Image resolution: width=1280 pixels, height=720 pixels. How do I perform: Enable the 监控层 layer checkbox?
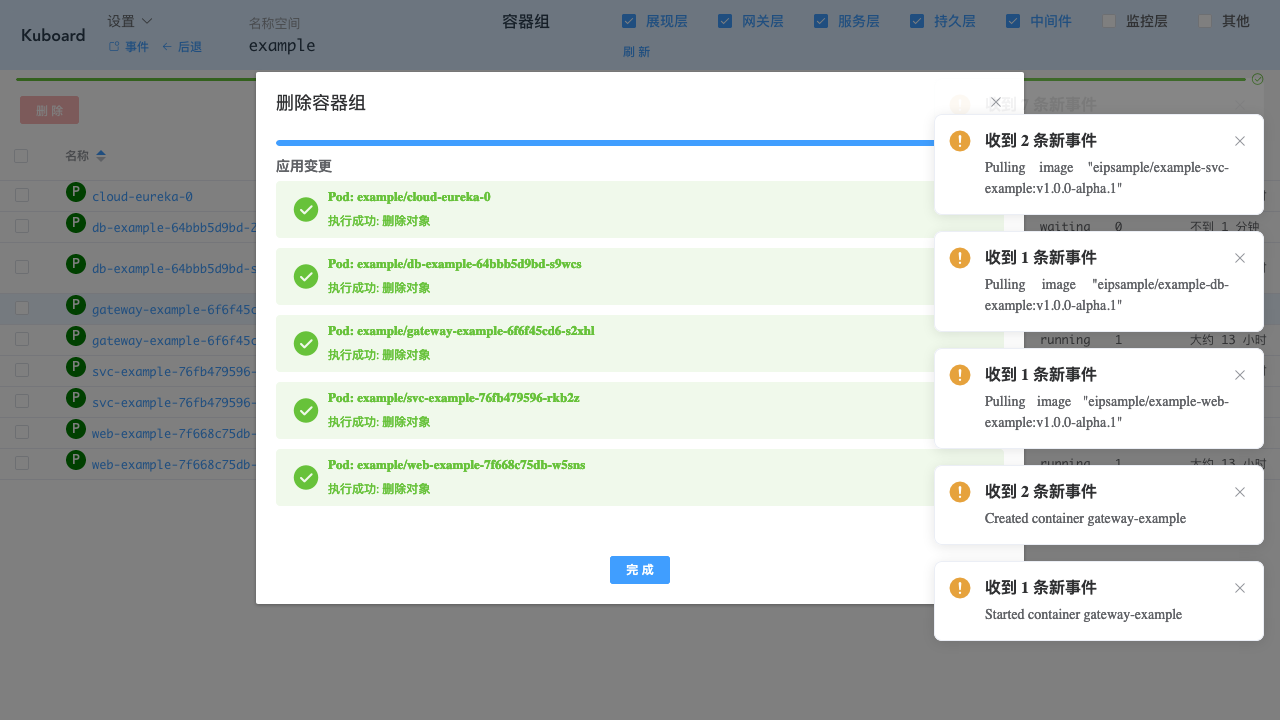(x=1109, y=21)
